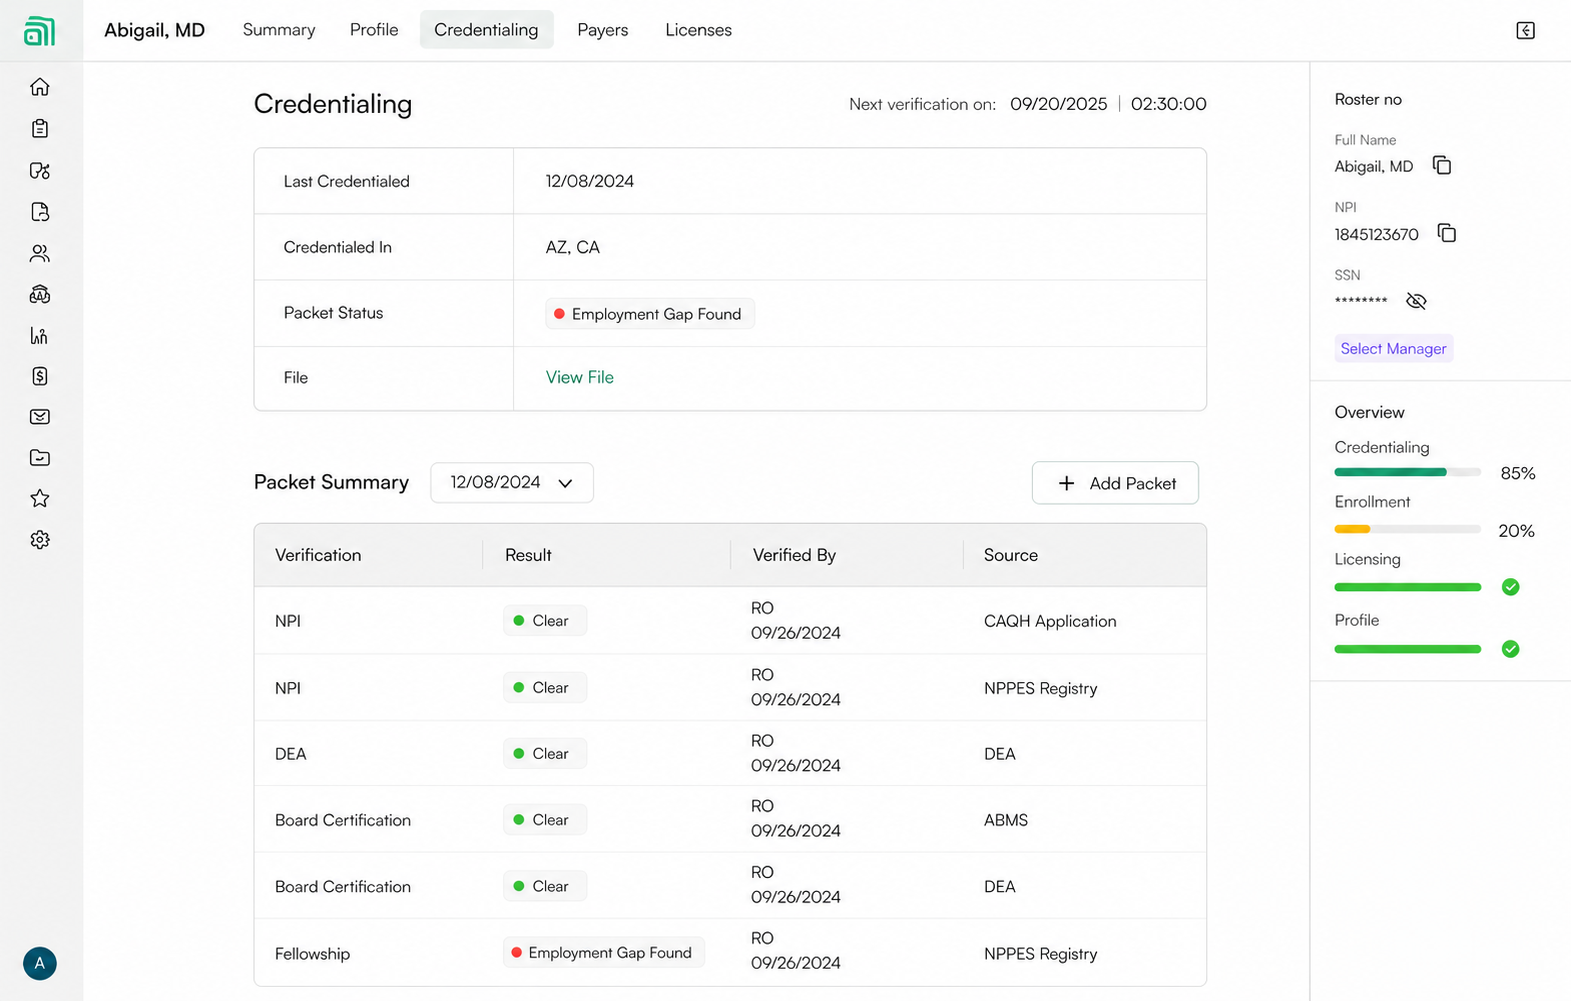1571x1001 pixels.
Task: Open the dollar billing sidebar icon
Action: [40, 376]
